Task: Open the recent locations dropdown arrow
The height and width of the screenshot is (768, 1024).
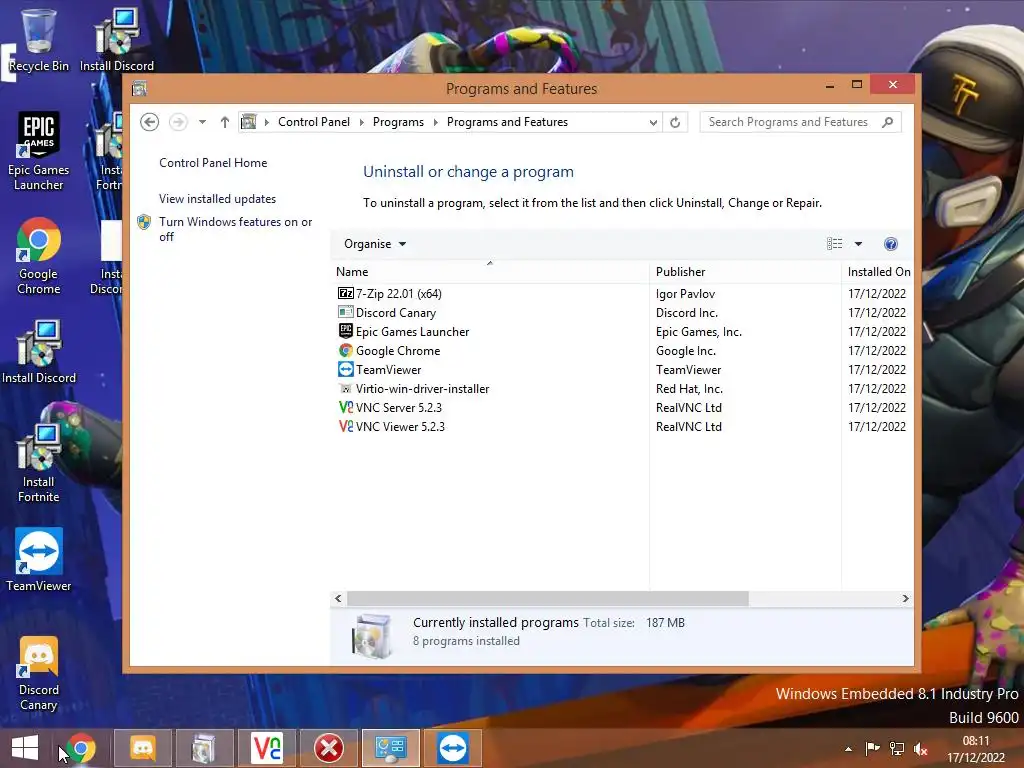Action: tap(202, 122)
